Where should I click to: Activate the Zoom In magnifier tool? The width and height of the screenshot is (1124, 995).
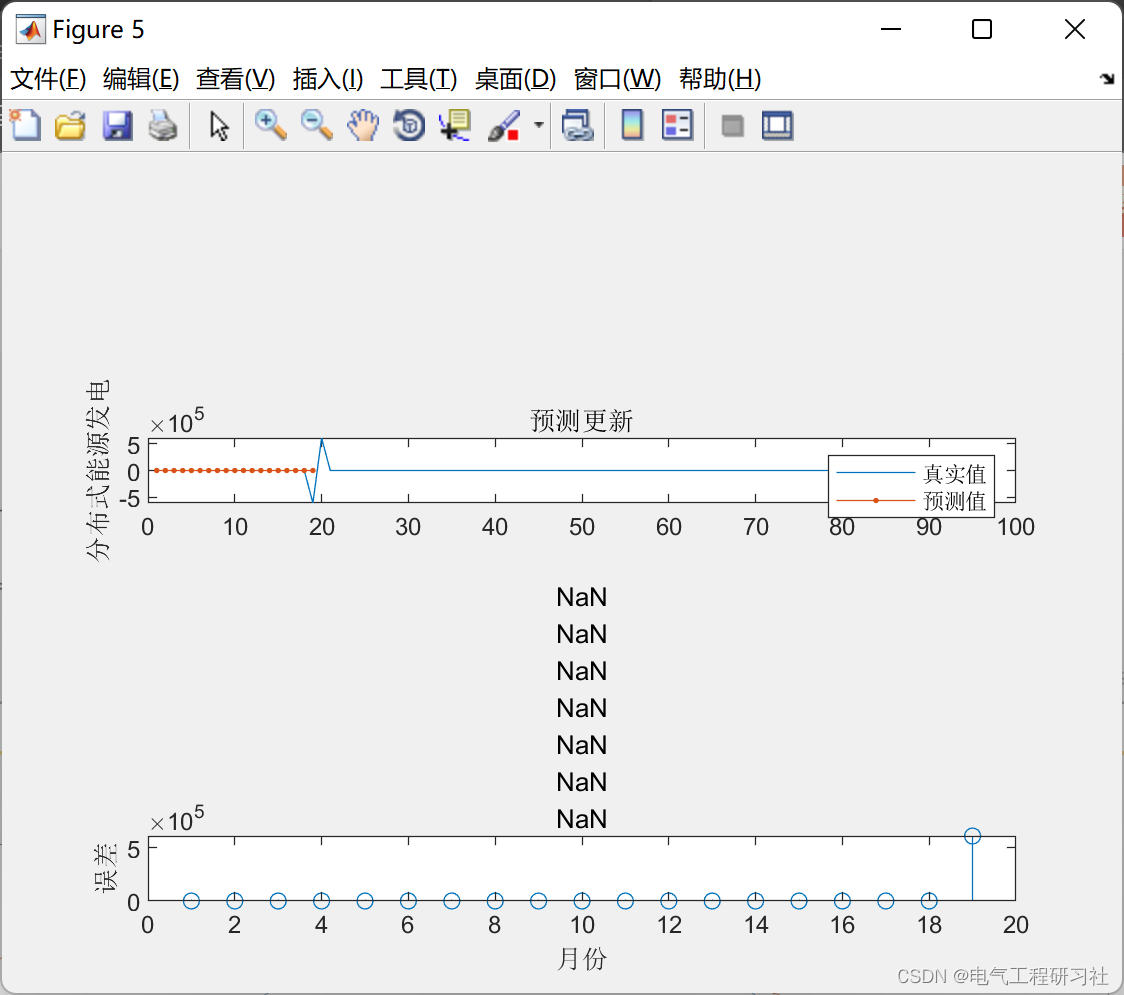[270, 125]
